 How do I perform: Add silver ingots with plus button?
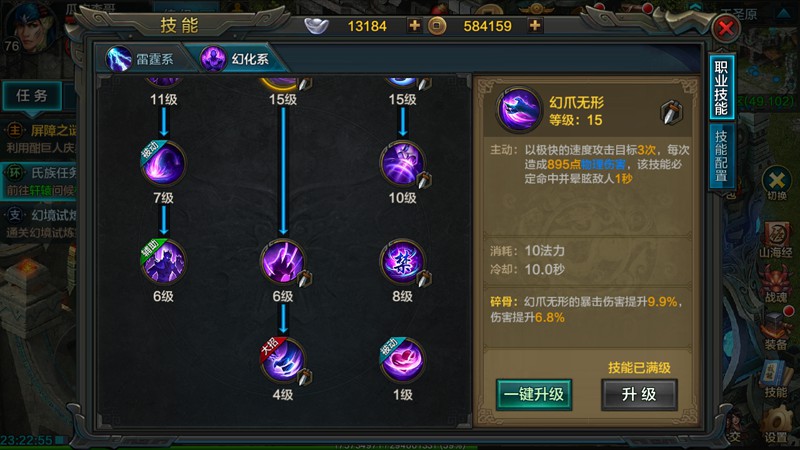click(x=414, y=25)
